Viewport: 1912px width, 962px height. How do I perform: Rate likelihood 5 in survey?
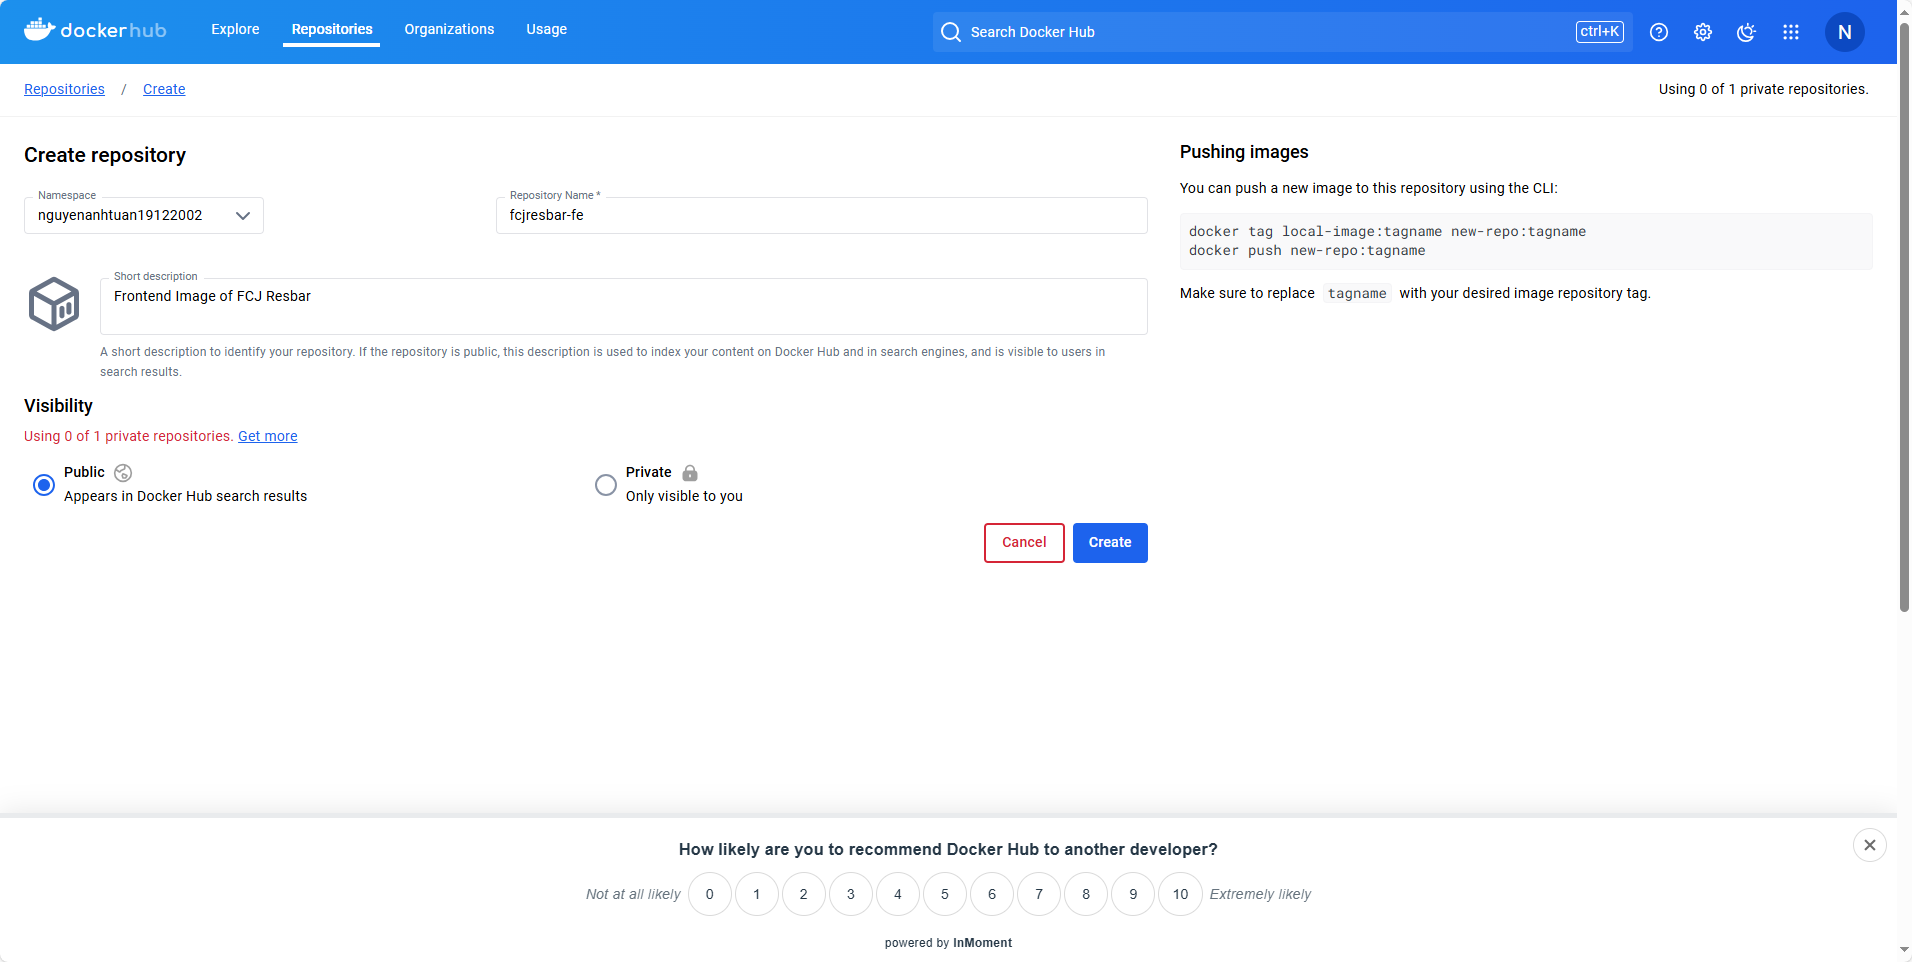[945, 894]
